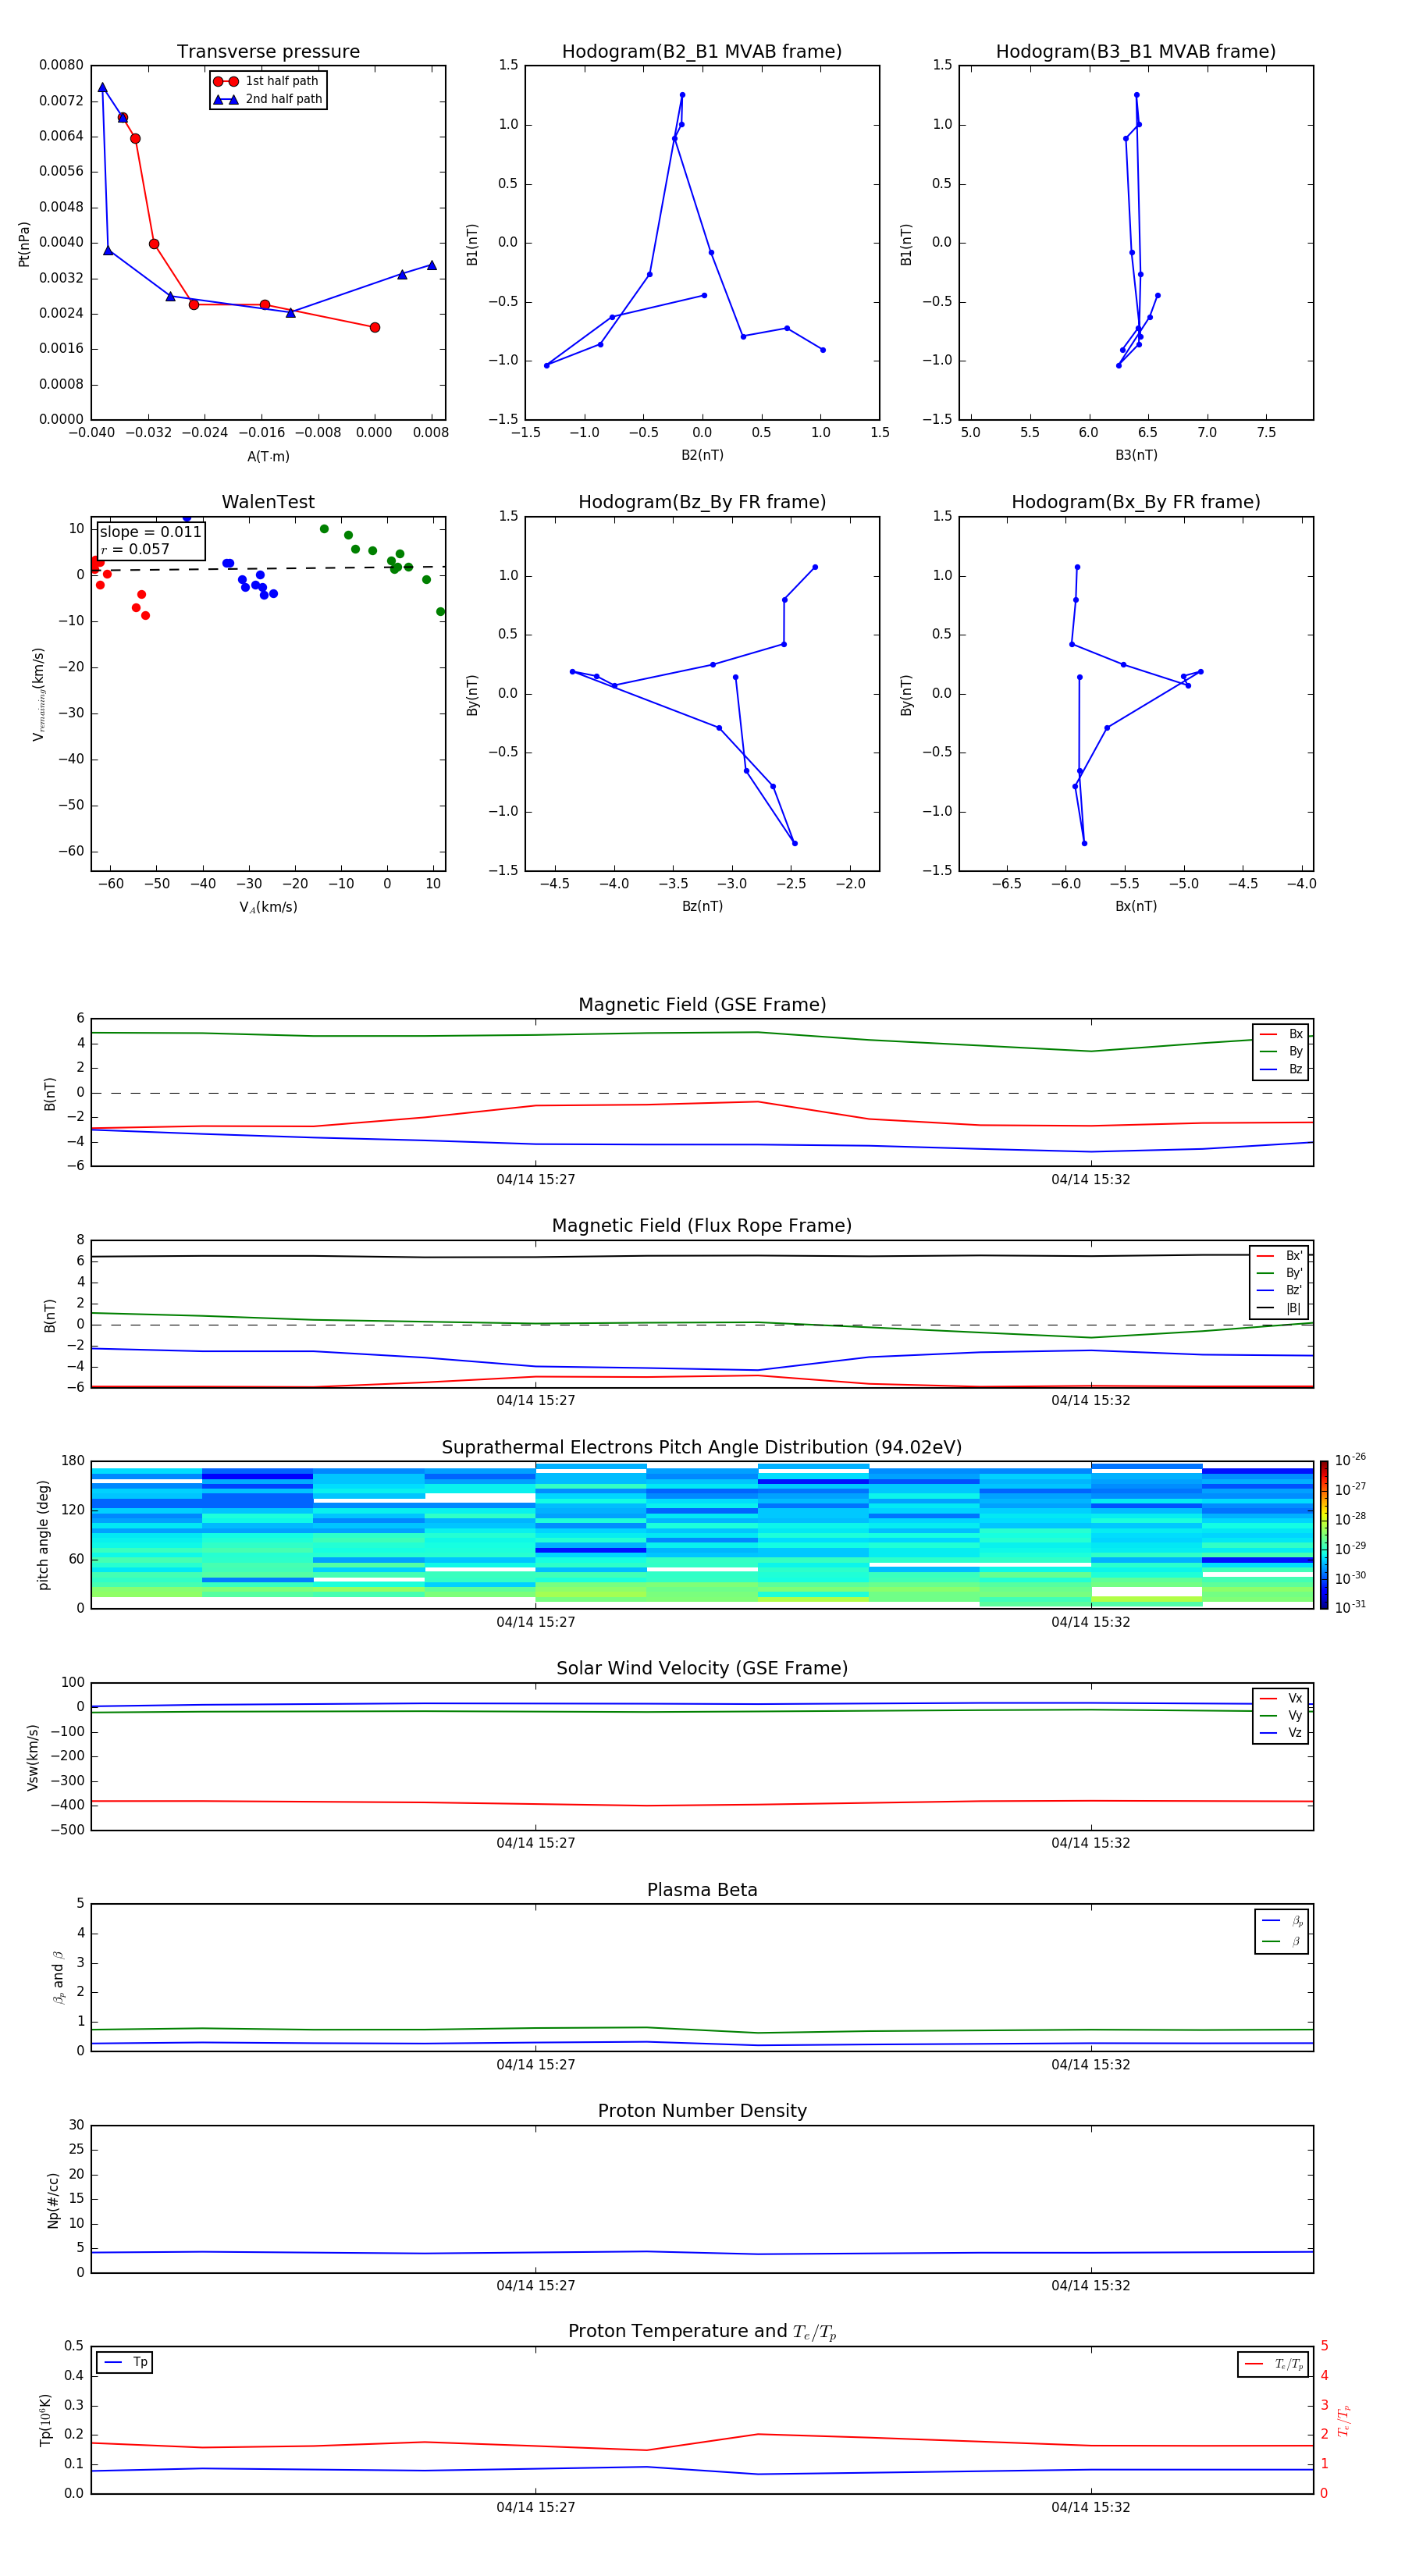Viewport: 1405px width, 2576px height.
Task: Click '04/14 15:32' tick under temperature plot
Action: click(1091, 2507)
